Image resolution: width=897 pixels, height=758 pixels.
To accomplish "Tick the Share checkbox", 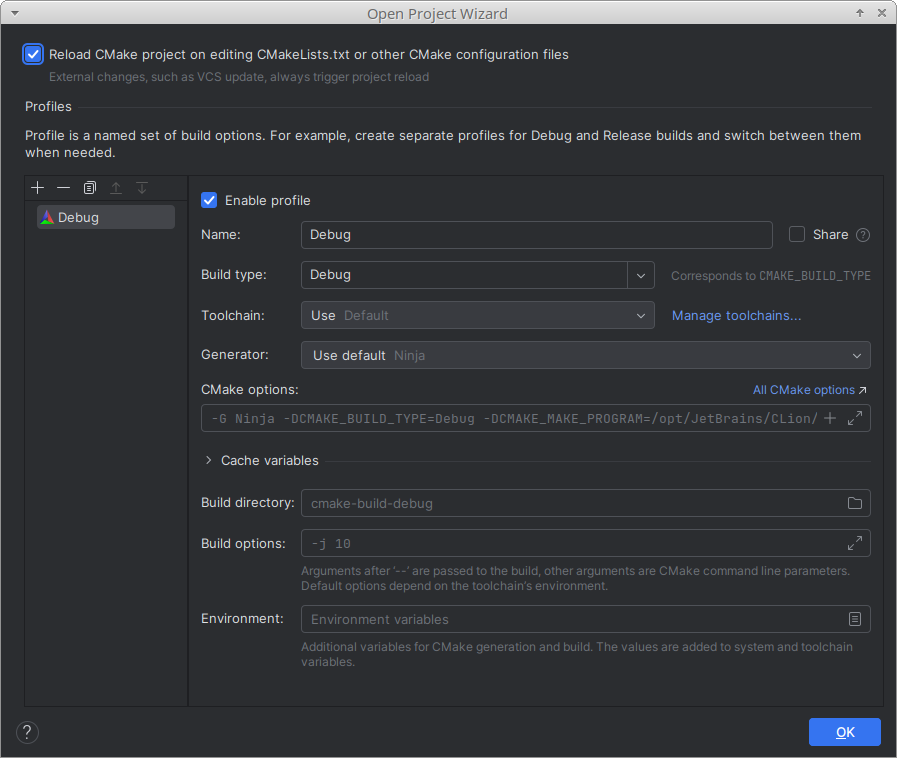I will tap(797, 234).
